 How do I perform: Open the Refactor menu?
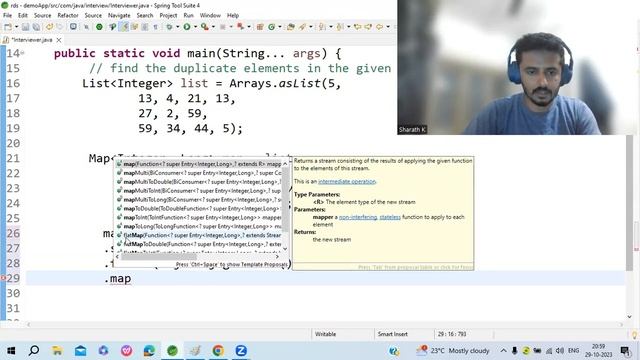[x=67, y=16]
